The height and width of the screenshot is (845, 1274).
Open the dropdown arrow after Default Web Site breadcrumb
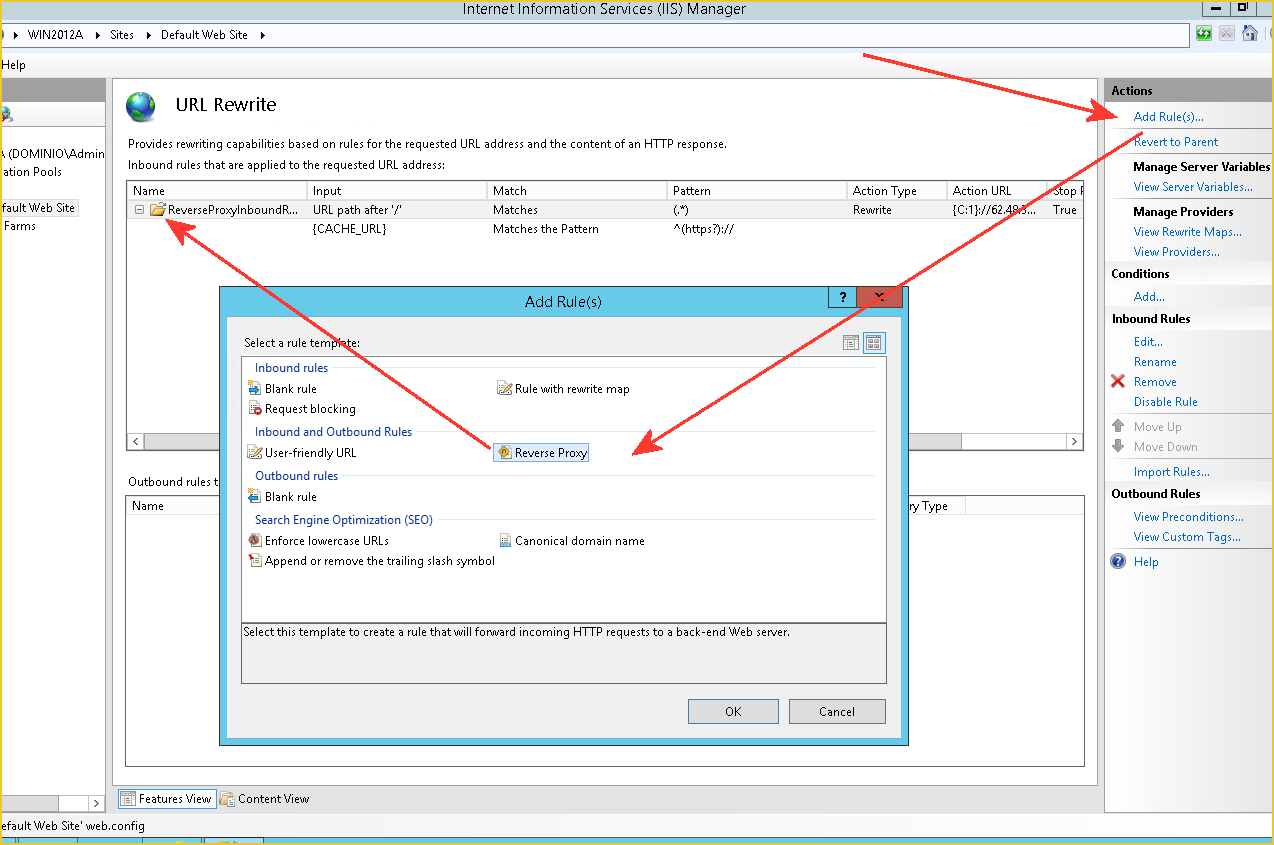[x=263, y=35]
